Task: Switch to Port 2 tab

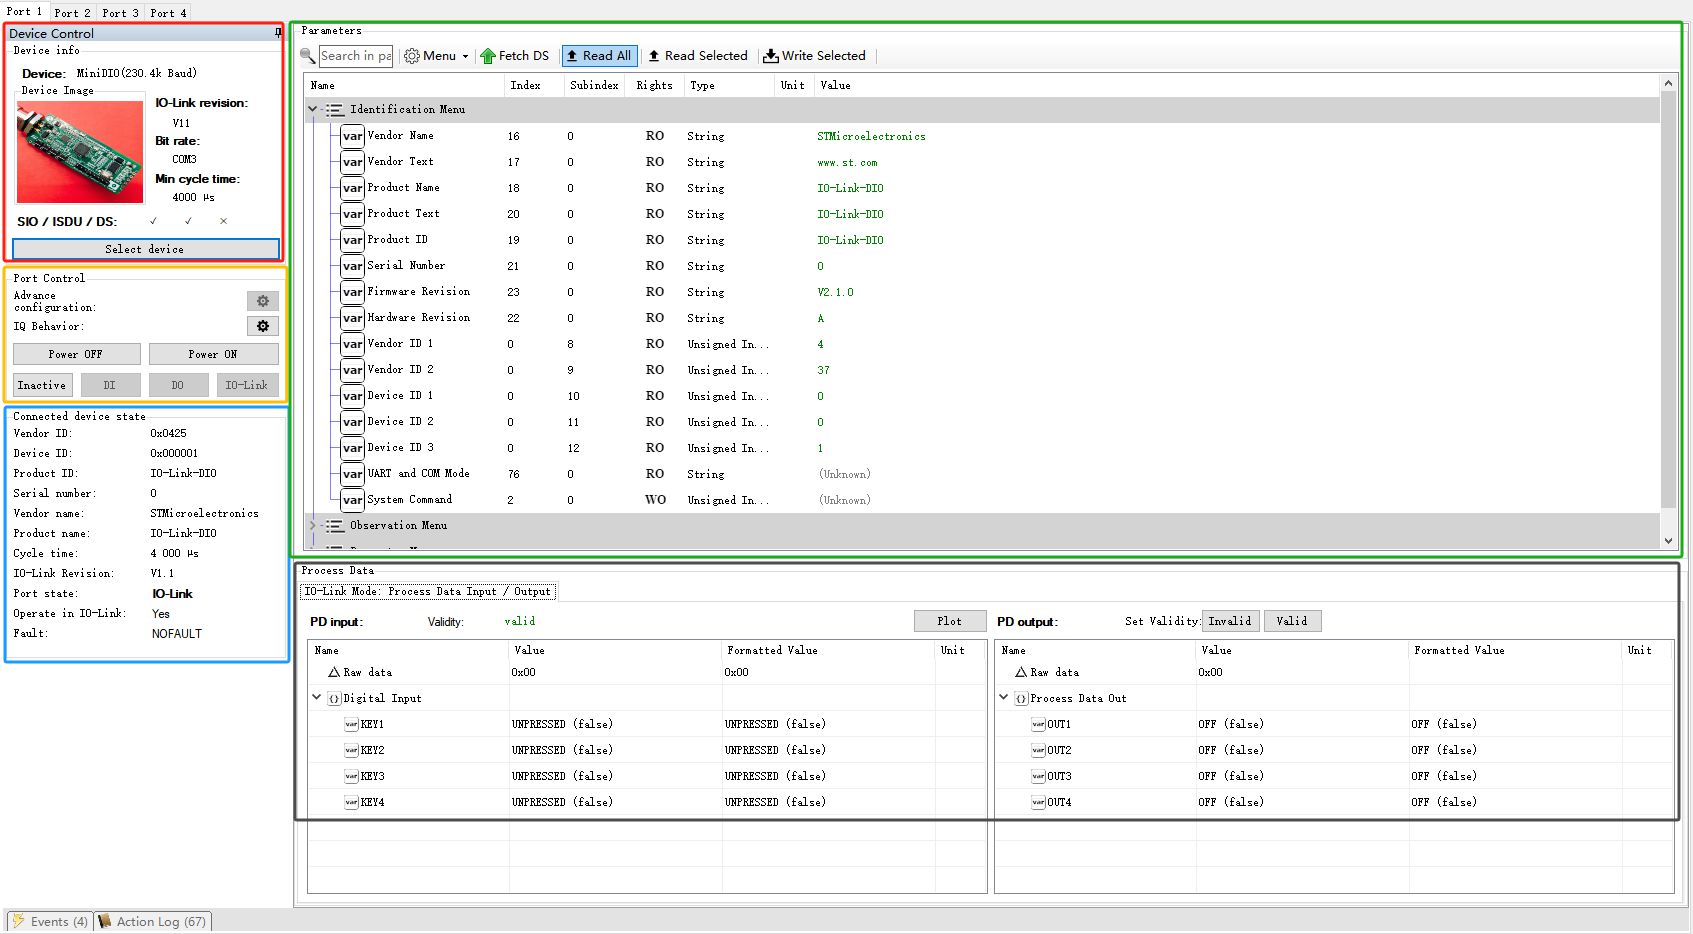Action: coord(72,13)
